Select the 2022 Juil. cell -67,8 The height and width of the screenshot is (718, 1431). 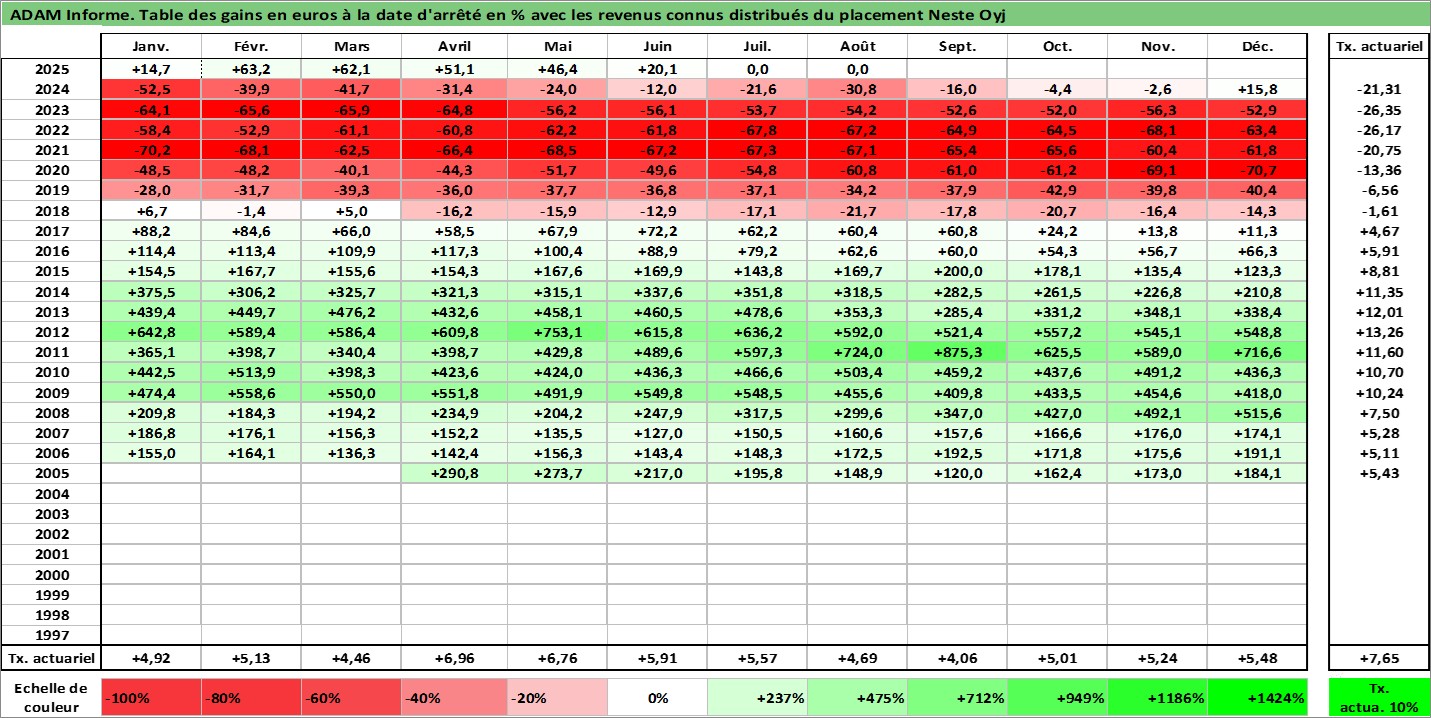point(757,130)
